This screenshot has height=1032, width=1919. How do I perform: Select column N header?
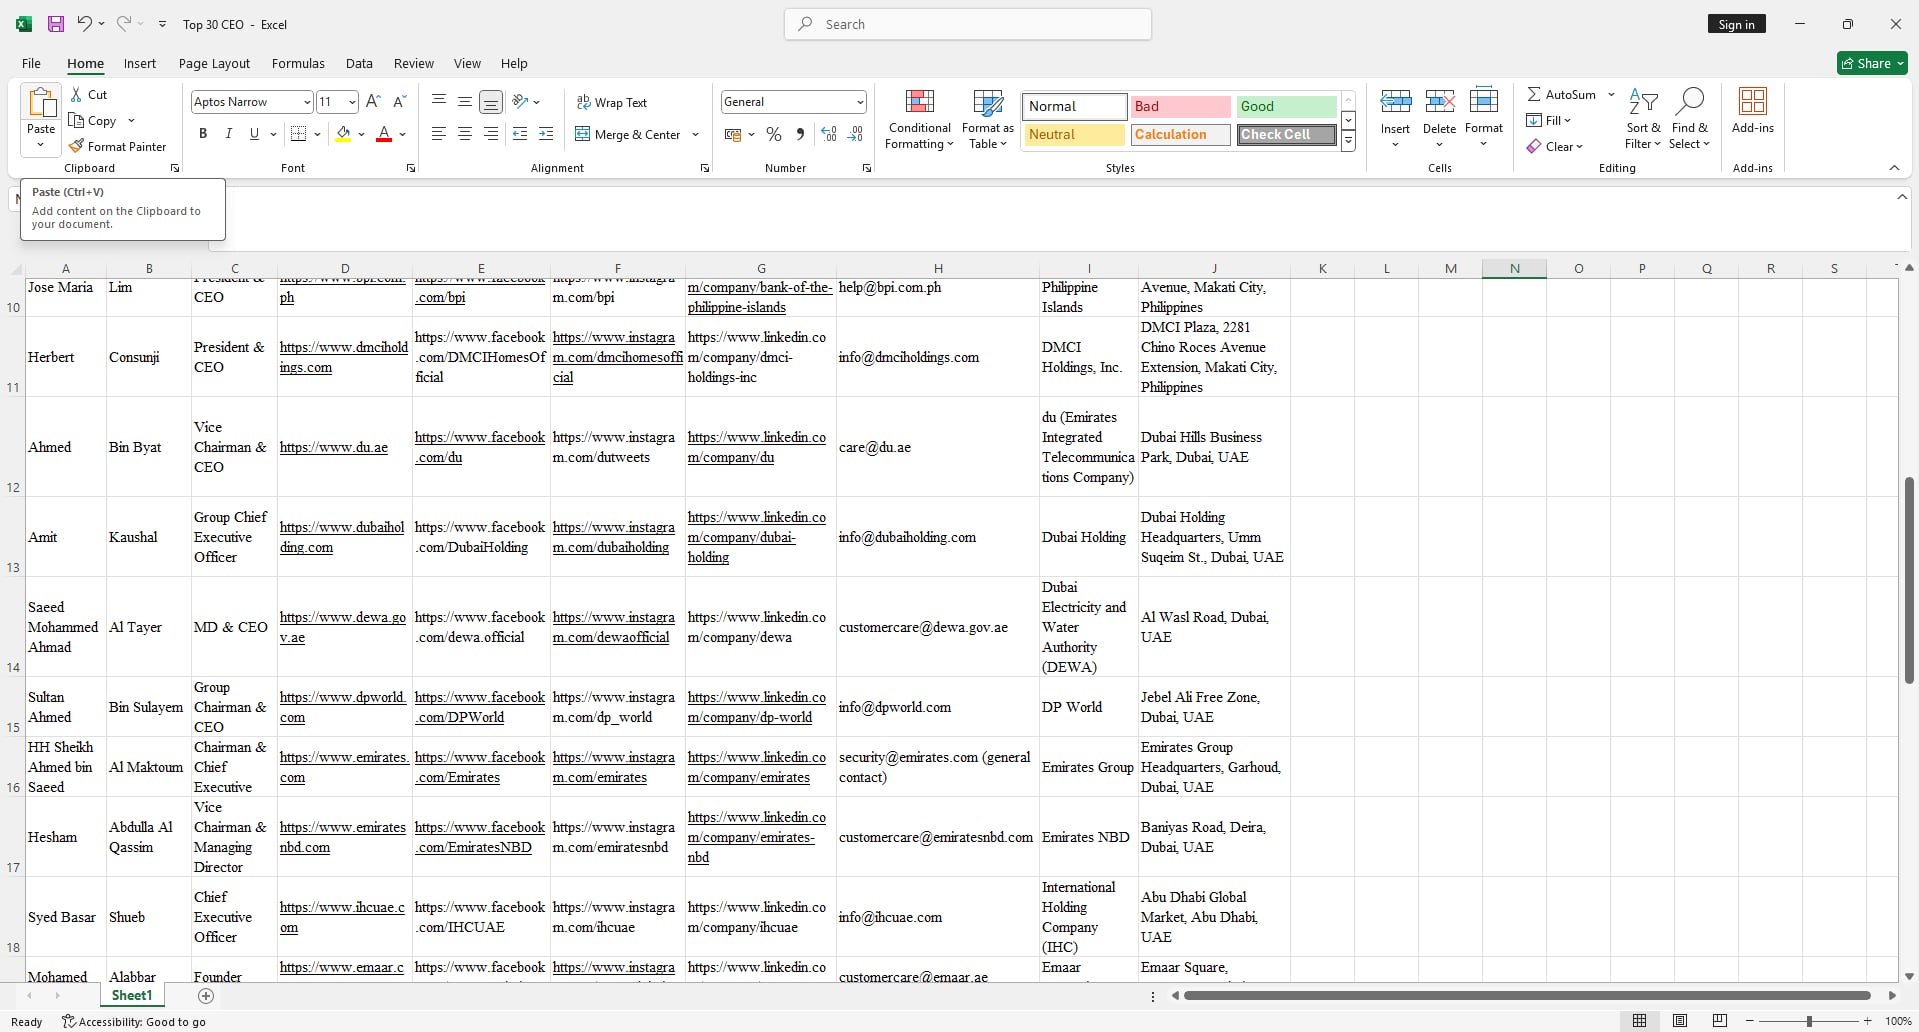1514,268
